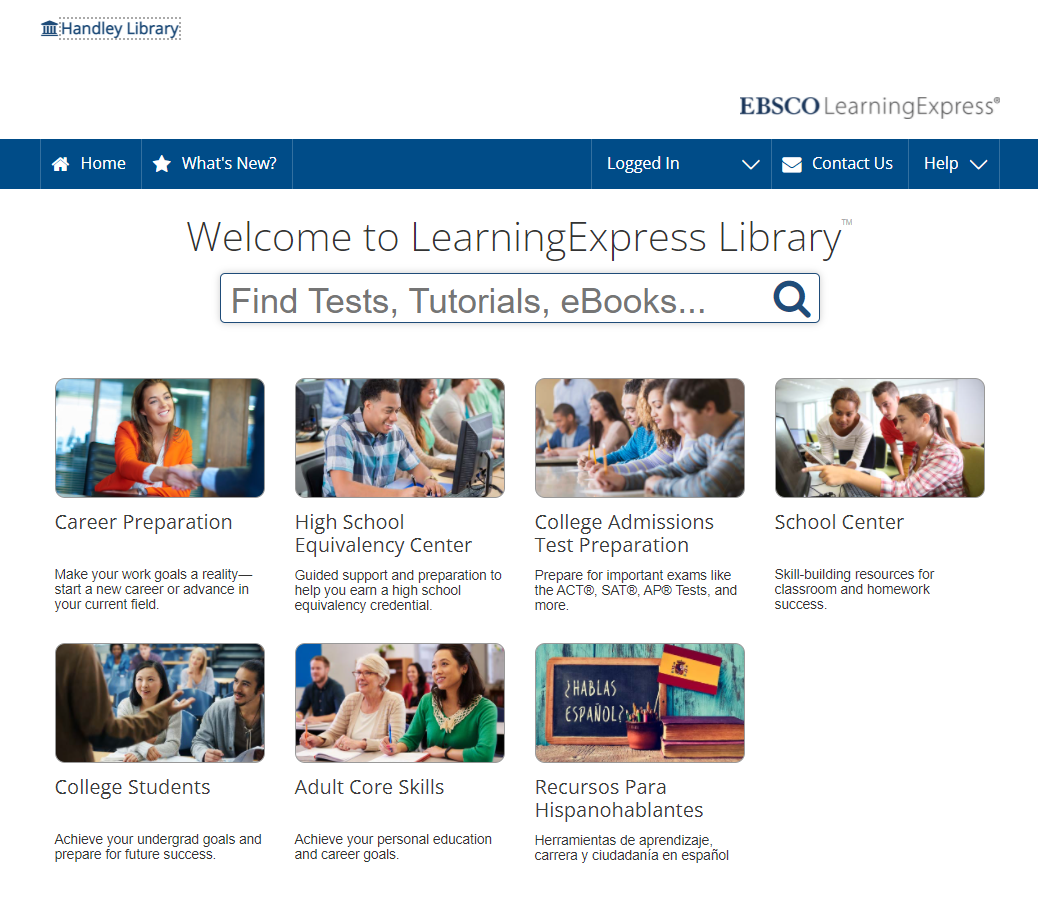Click the School Center image thumbnail
This screenshot has height=911, width=1038.
[x=879, y=437]
